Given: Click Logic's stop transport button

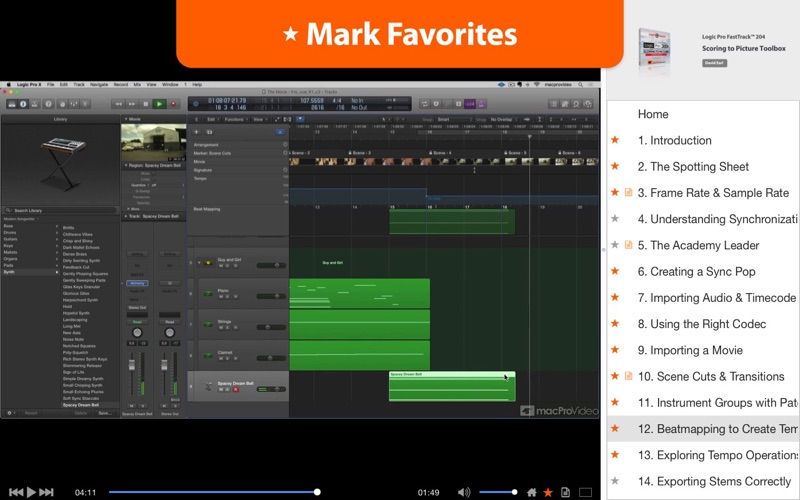Looking at the screenshot, I should point(145,104).
